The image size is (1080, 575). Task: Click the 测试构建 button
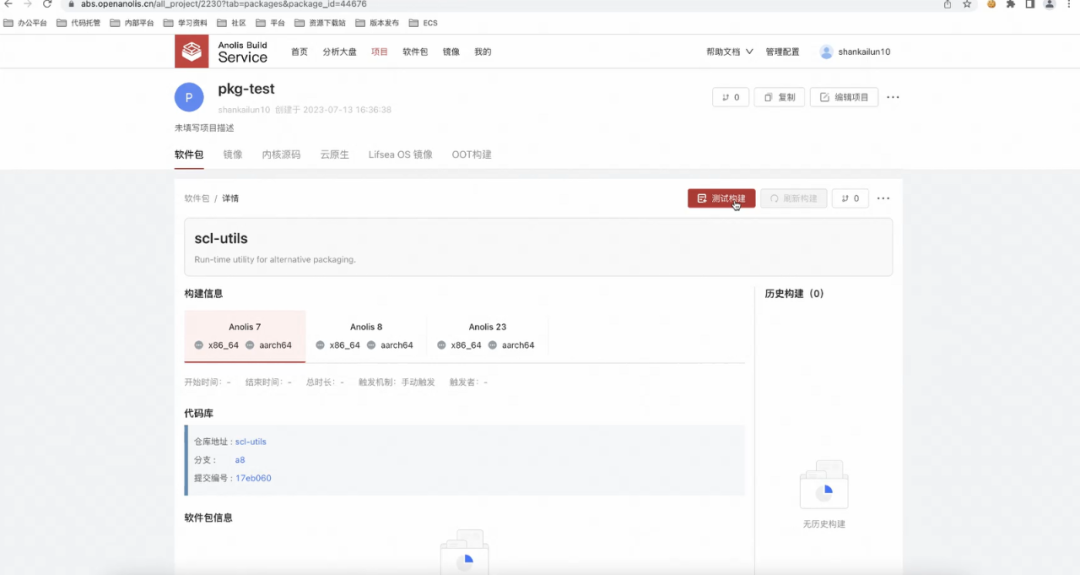point(721,198)
